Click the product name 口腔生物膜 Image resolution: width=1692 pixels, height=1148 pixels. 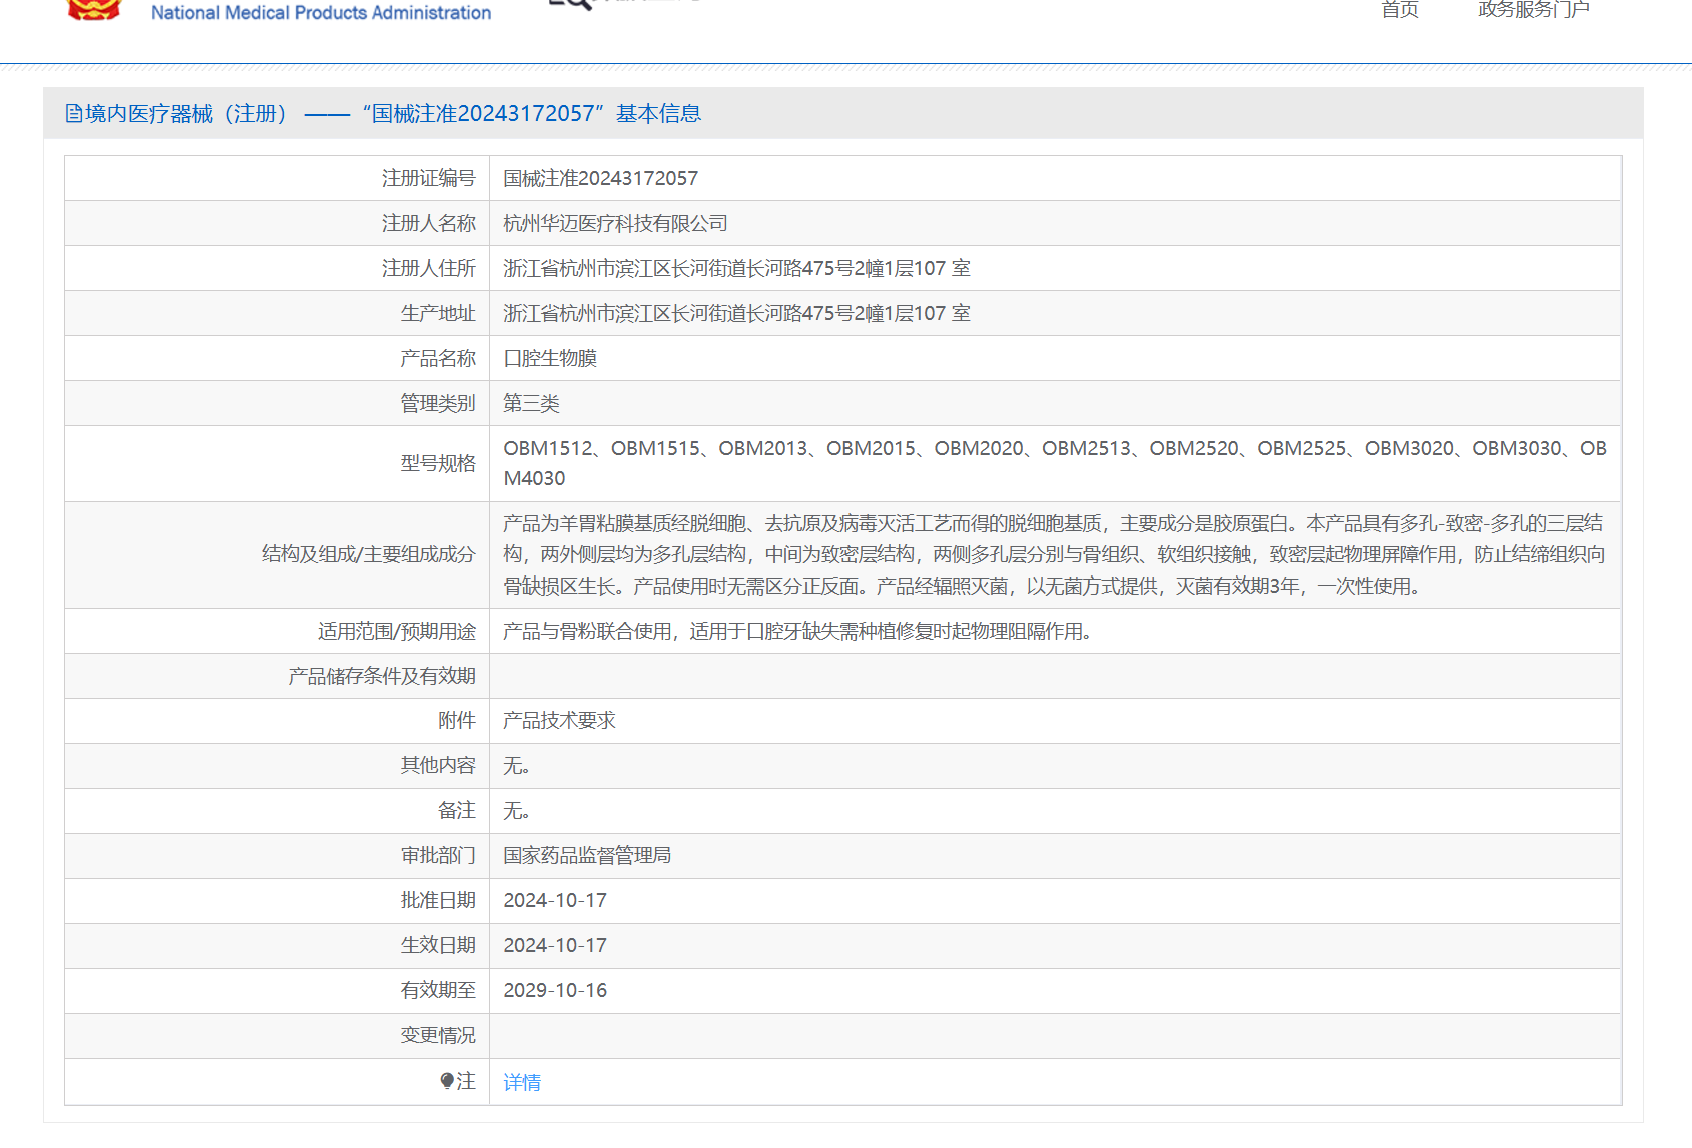point(550,359)
